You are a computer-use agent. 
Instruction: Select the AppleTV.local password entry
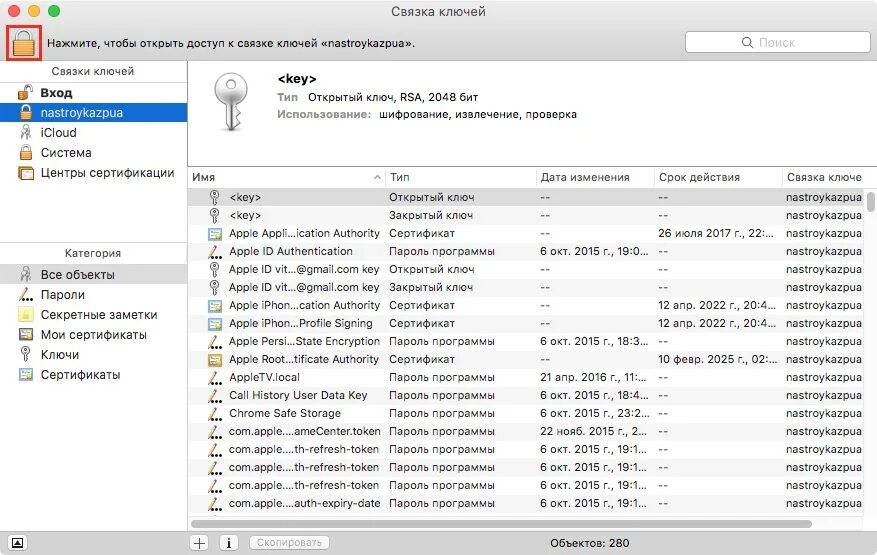click(527, 377)
